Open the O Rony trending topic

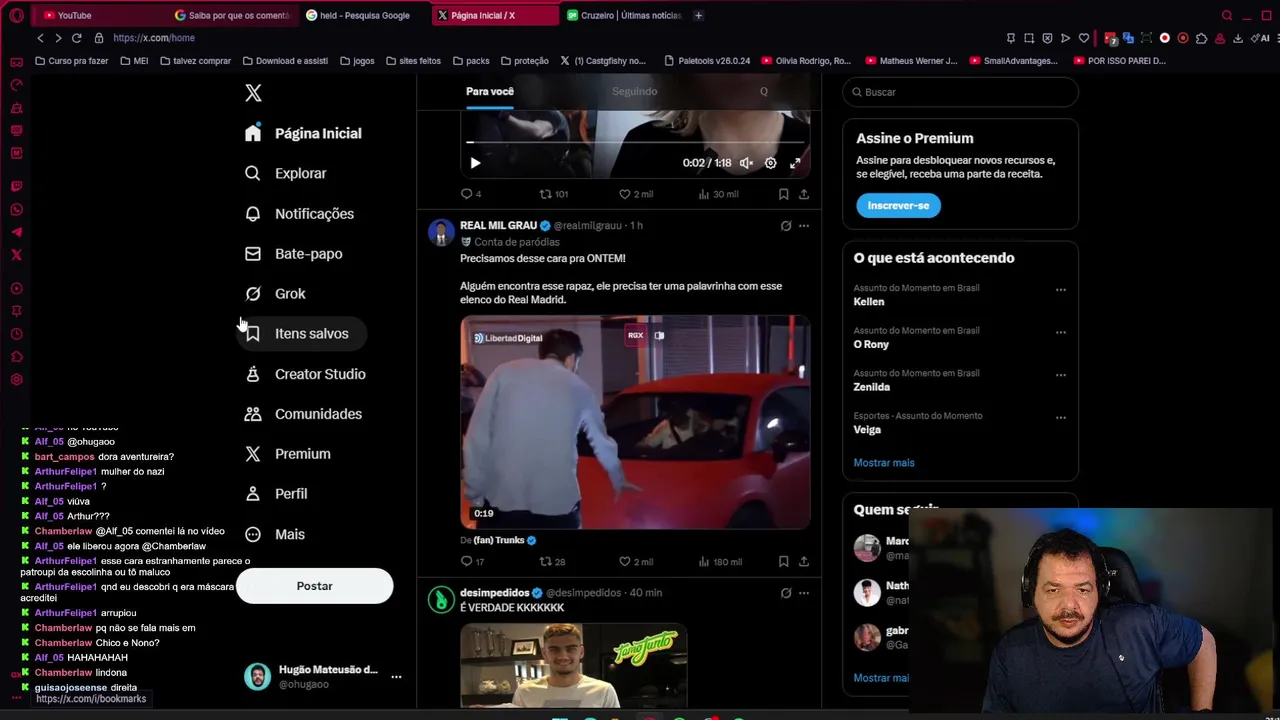[x=871, y=344]
